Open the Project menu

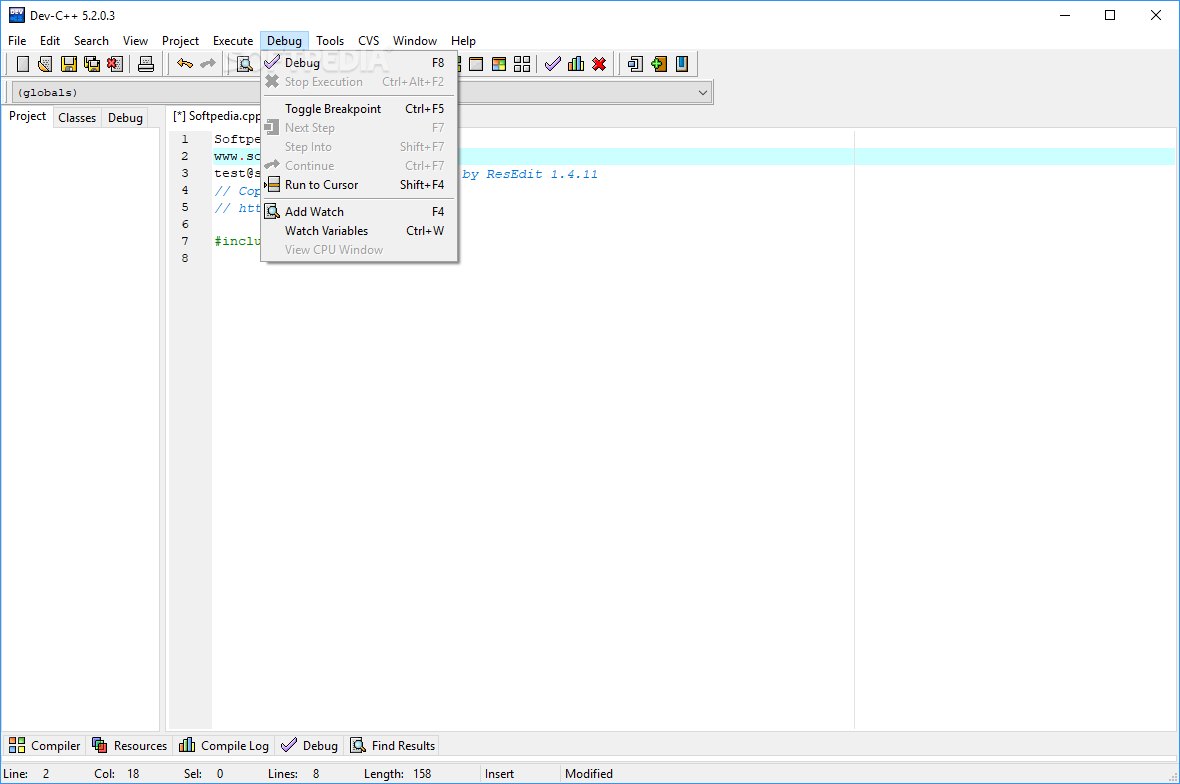[x=181, y=41]
